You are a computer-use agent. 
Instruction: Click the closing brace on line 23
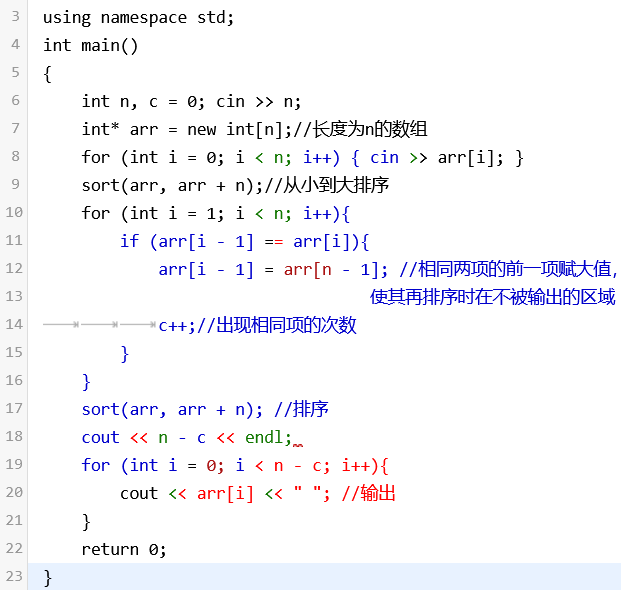click(48, 577)
